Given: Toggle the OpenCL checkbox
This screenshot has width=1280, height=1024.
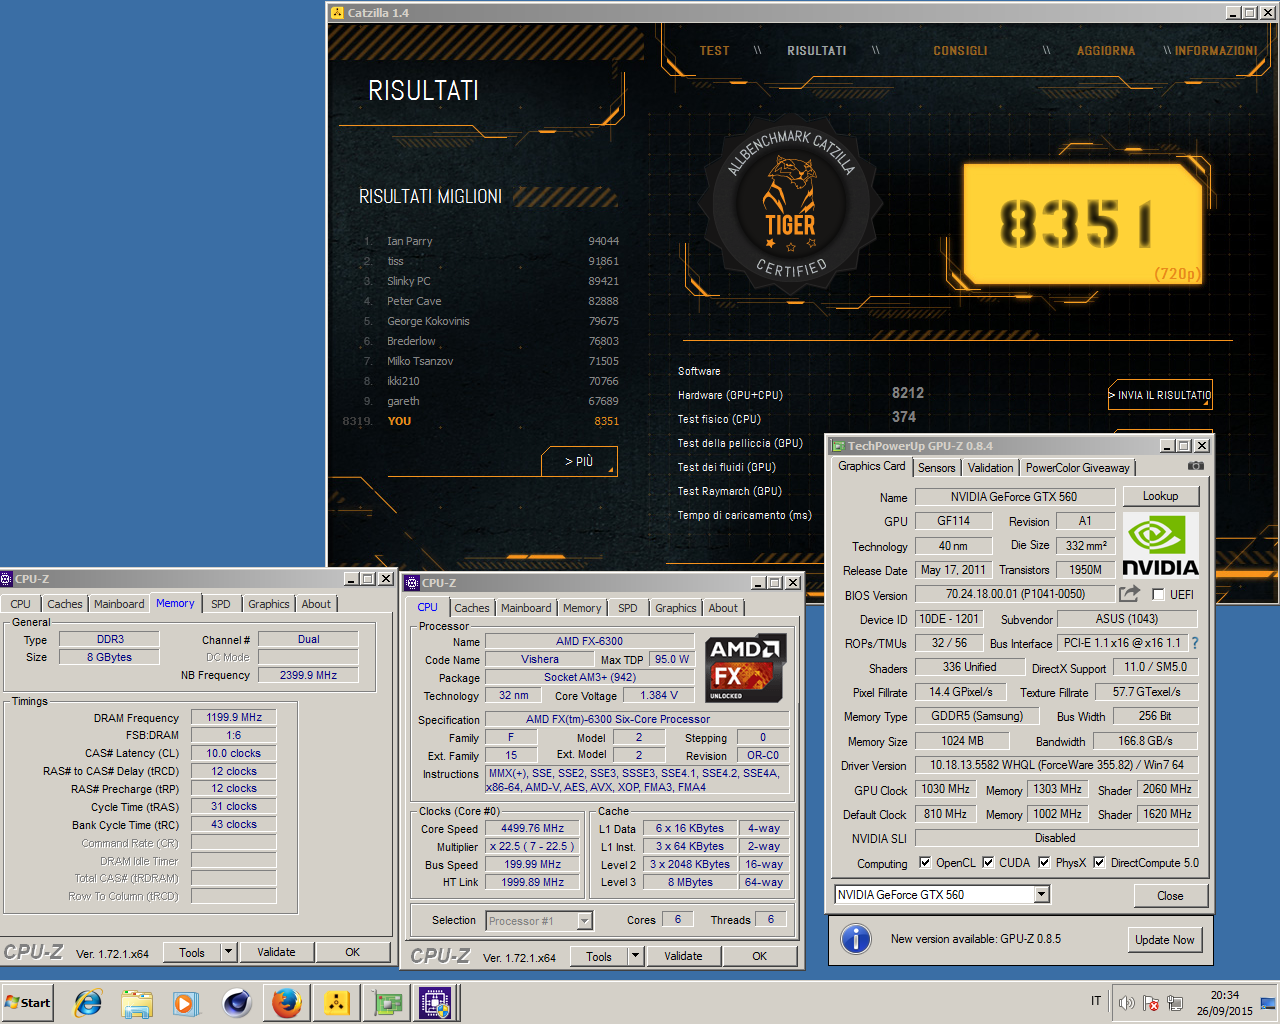Looking at the screenshot, I should click(925, 862).
